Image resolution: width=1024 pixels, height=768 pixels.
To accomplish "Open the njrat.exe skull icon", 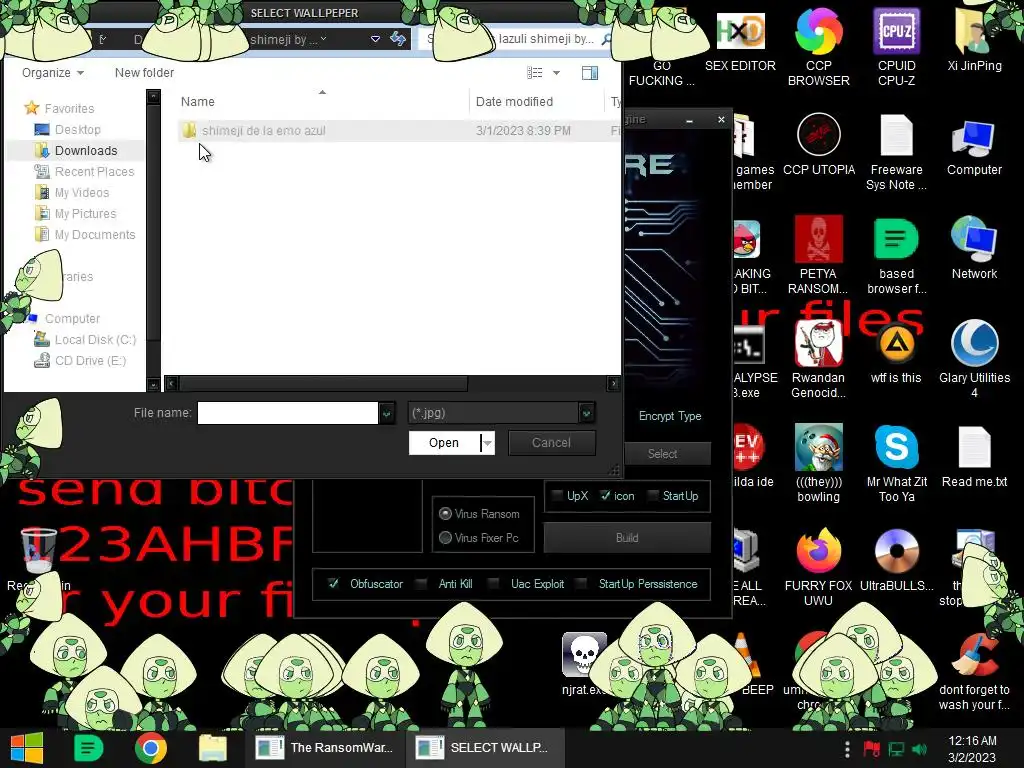I will click(584, 655).
